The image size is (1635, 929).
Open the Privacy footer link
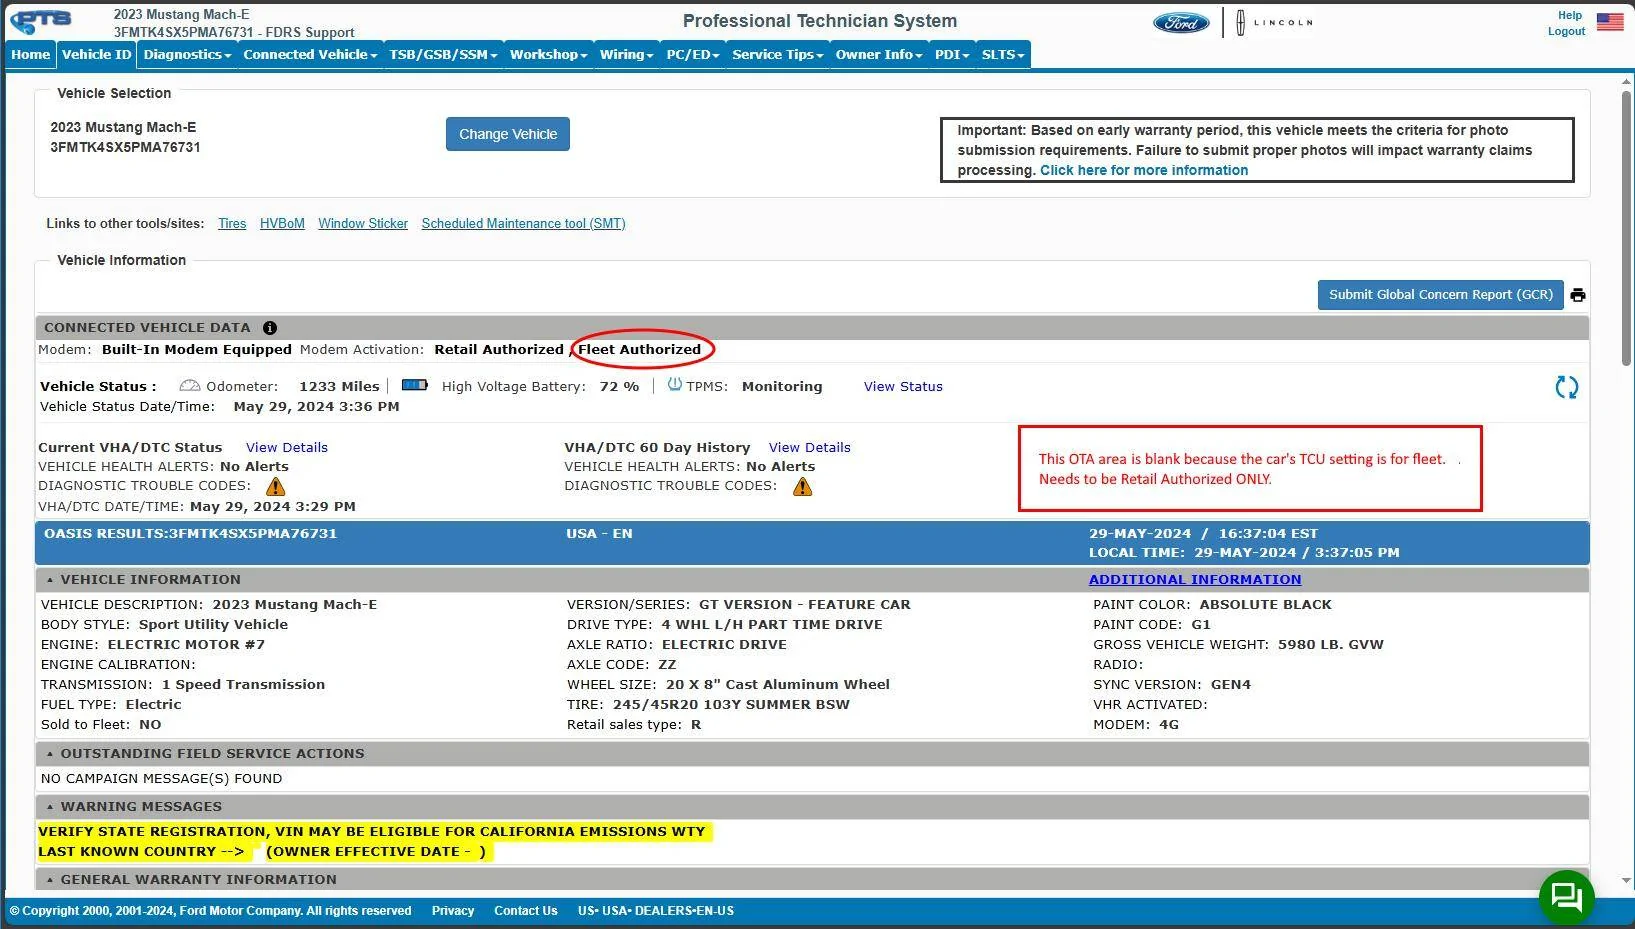coord(453,911)
